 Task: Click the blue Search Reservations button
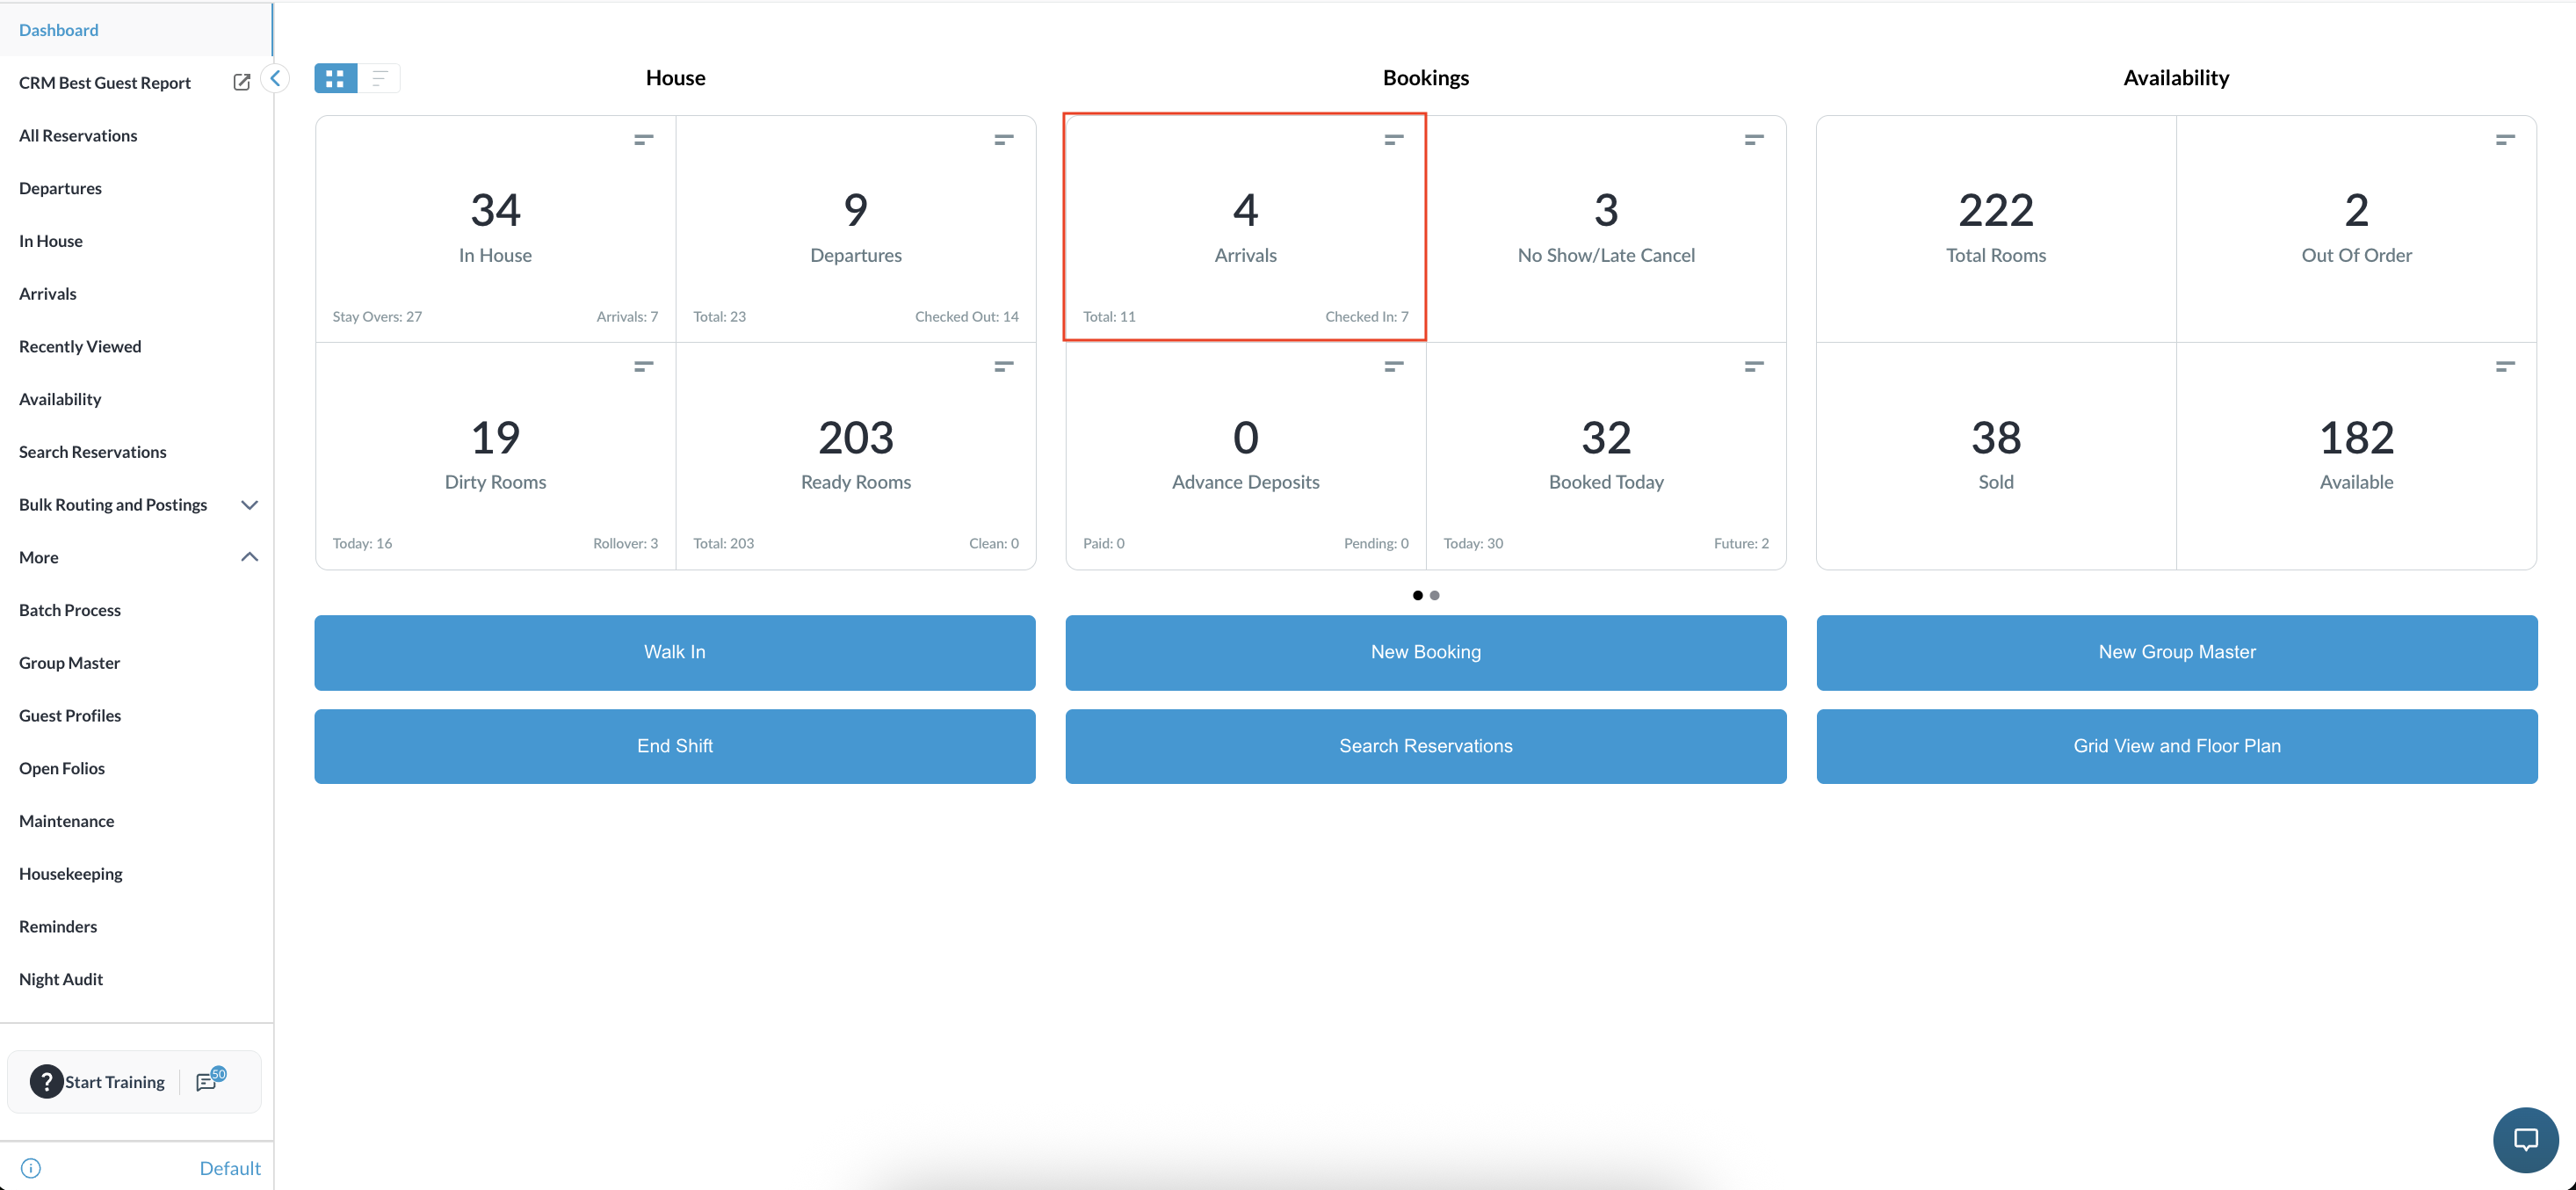click(x=1426, y=746)
